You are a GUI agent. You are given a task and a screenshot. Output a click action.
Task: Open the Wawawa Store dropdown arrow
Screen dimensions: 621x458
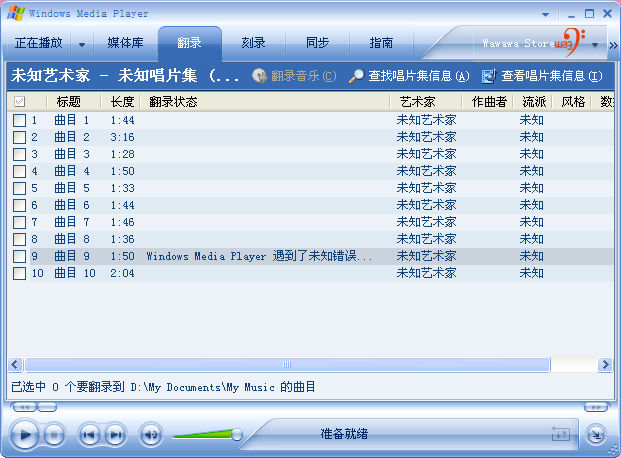coord(594,45)
